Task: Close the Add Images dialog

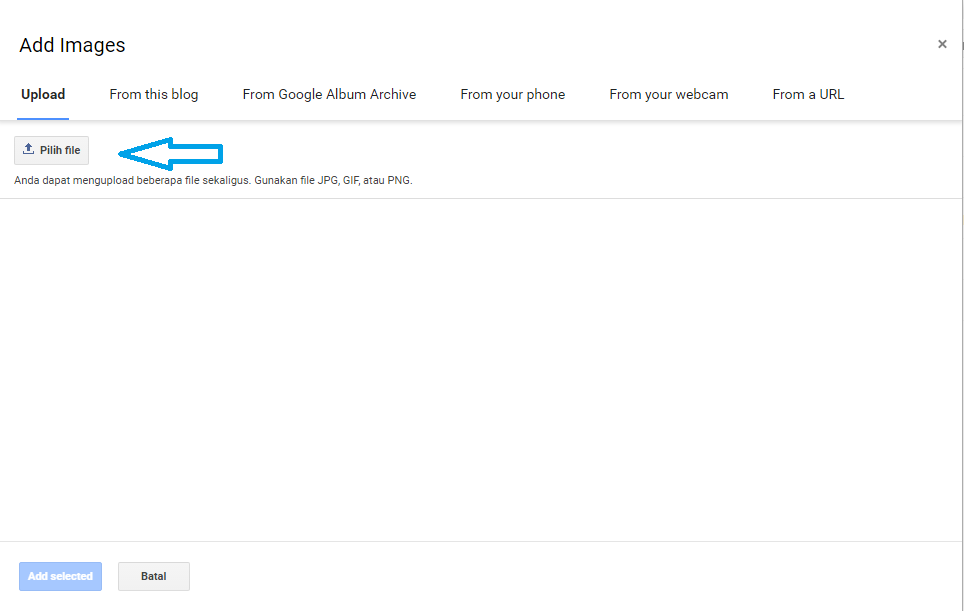Action: point(942,44)
